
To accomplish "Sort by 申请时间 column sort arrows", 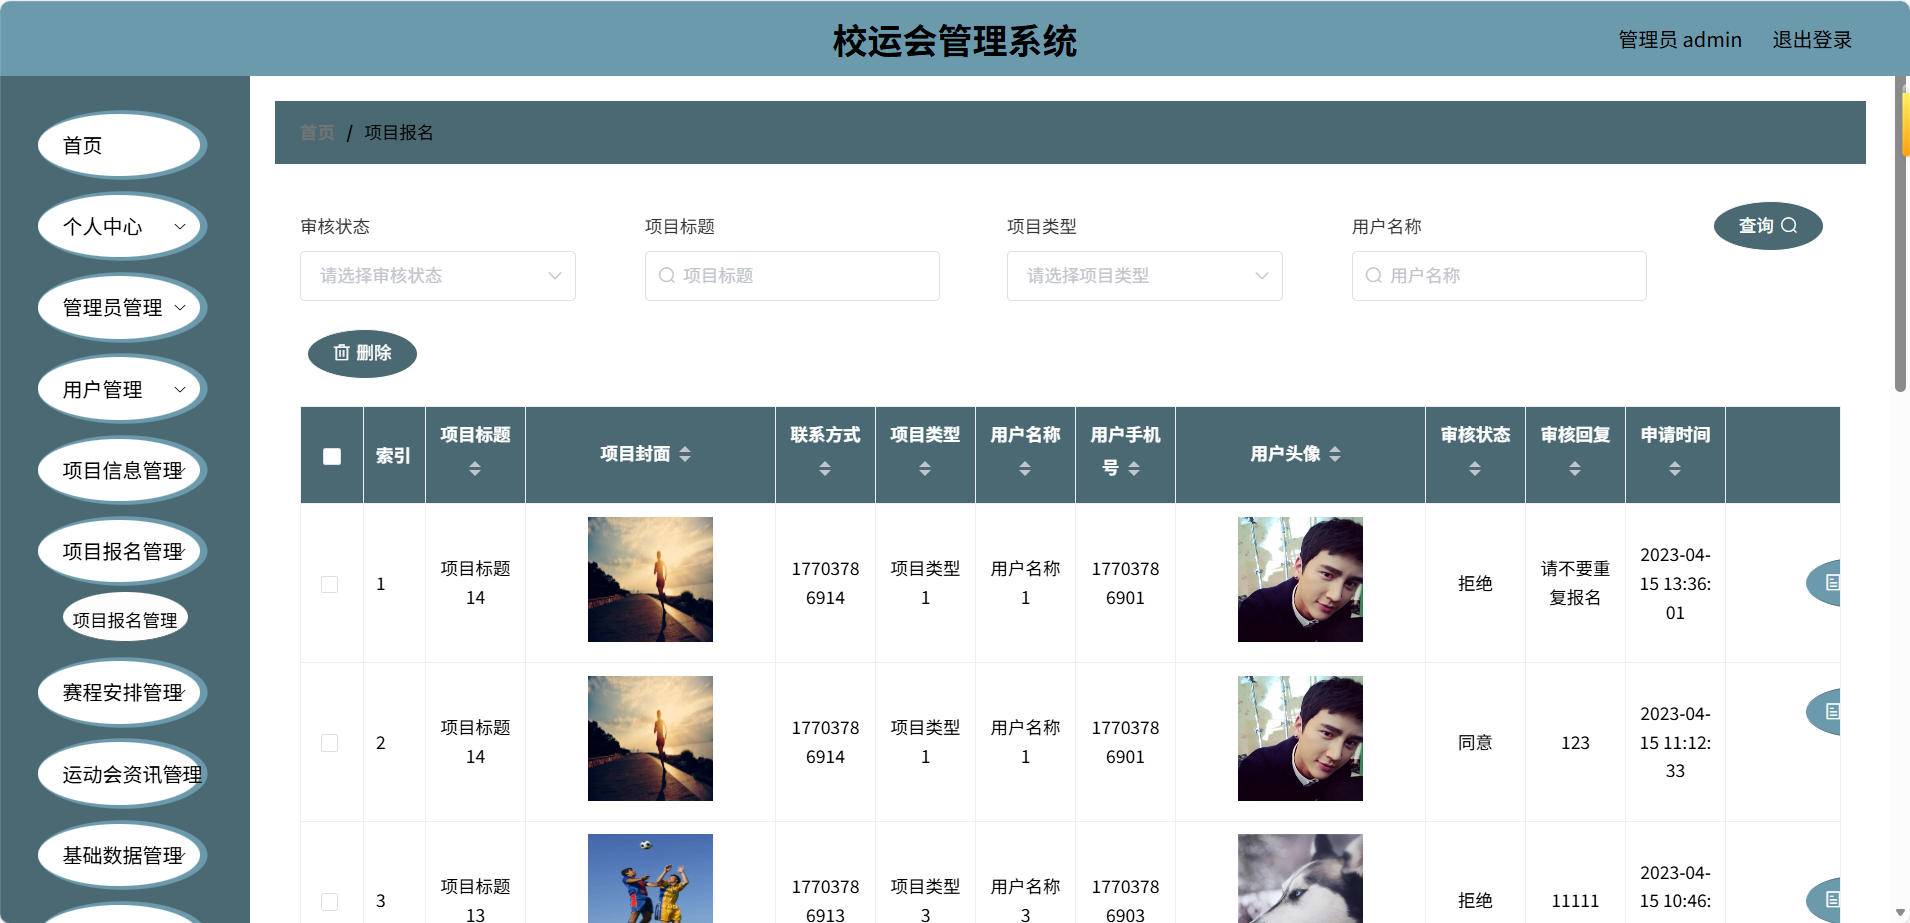I will click(x=1675, y=468).
